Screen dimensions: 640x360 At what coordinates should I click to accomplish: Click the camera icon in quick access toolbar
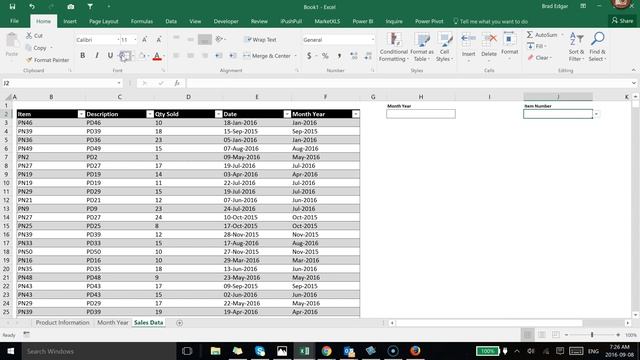[x=71, y=7]
